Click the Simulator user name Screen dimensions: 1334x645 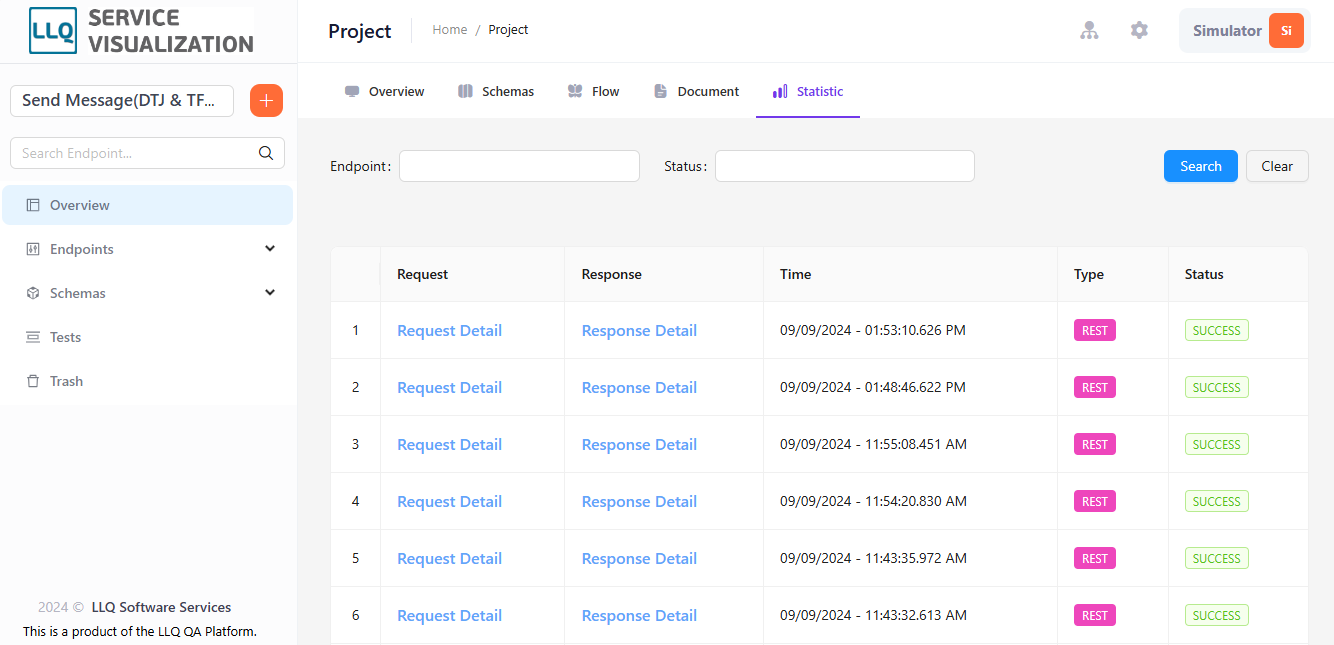1227,31
